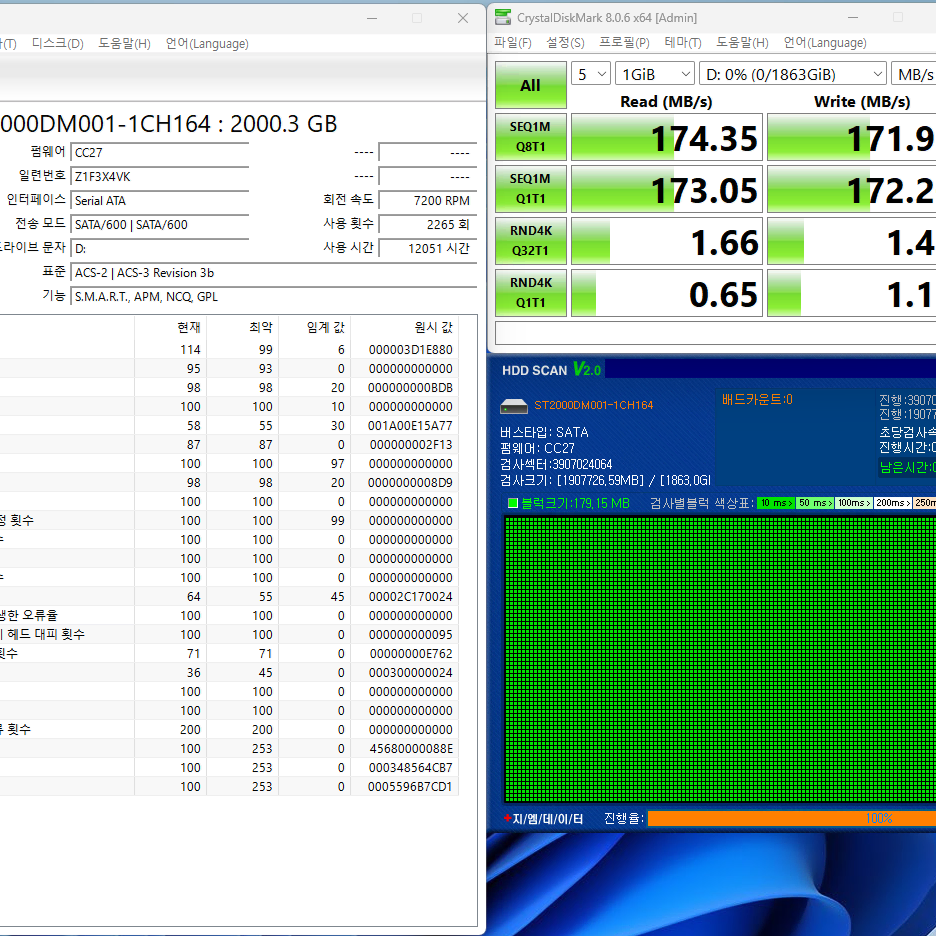Close the CrystalDiskInfo window
This screenshot has width=936, height=936.
pyautogui.click(x=463, y=19)
